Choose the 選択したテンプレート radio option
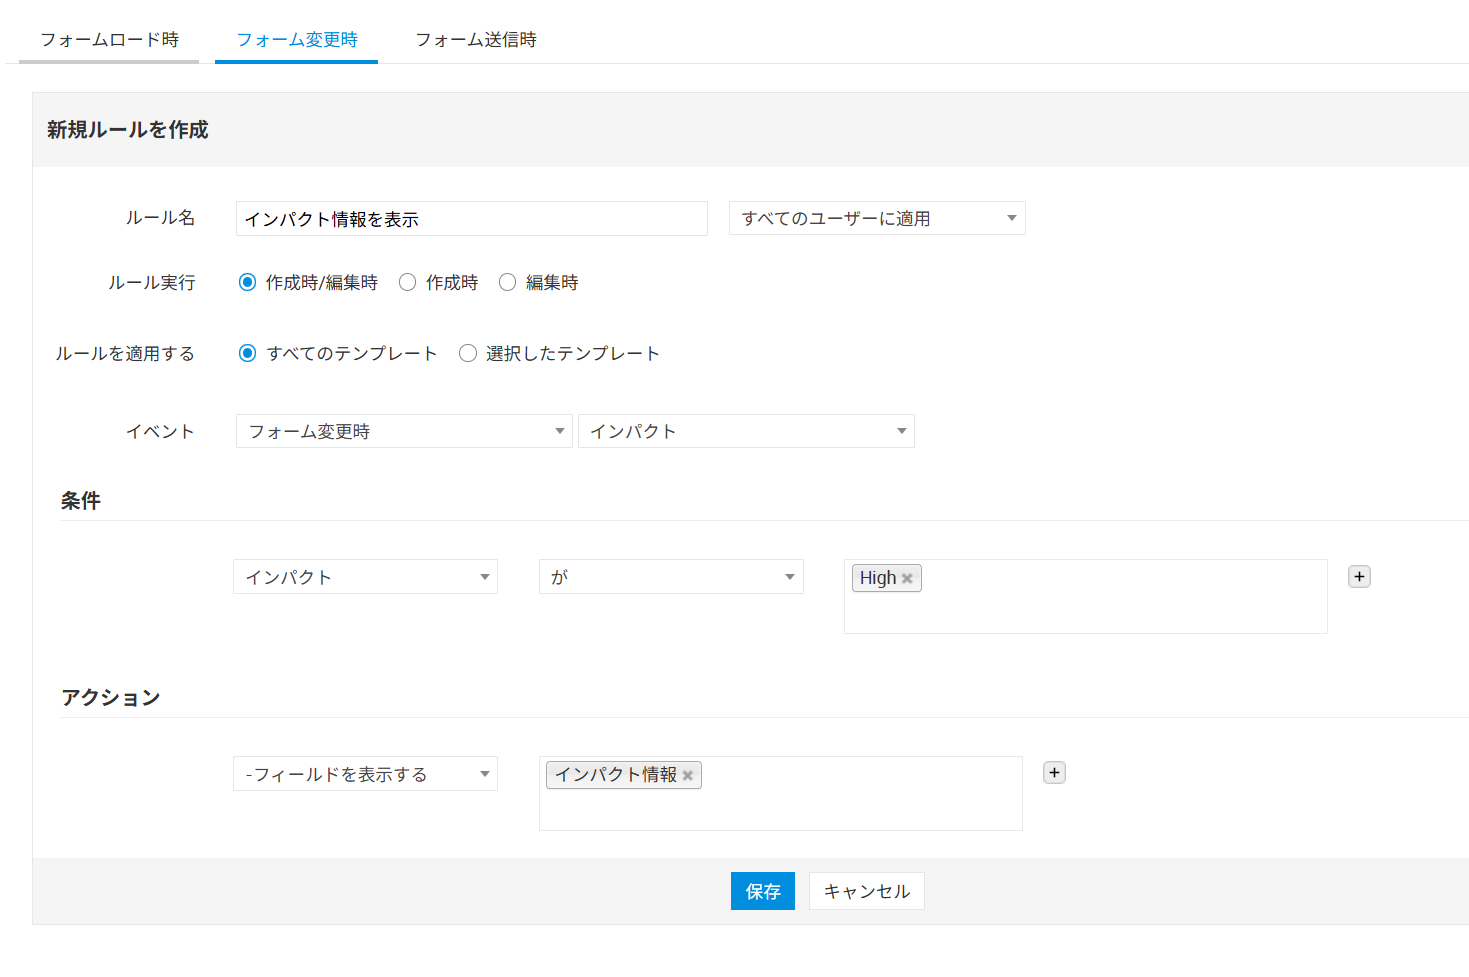Image resolution: width=1469 pixels, height=977 pixels. tap(468, 354)
